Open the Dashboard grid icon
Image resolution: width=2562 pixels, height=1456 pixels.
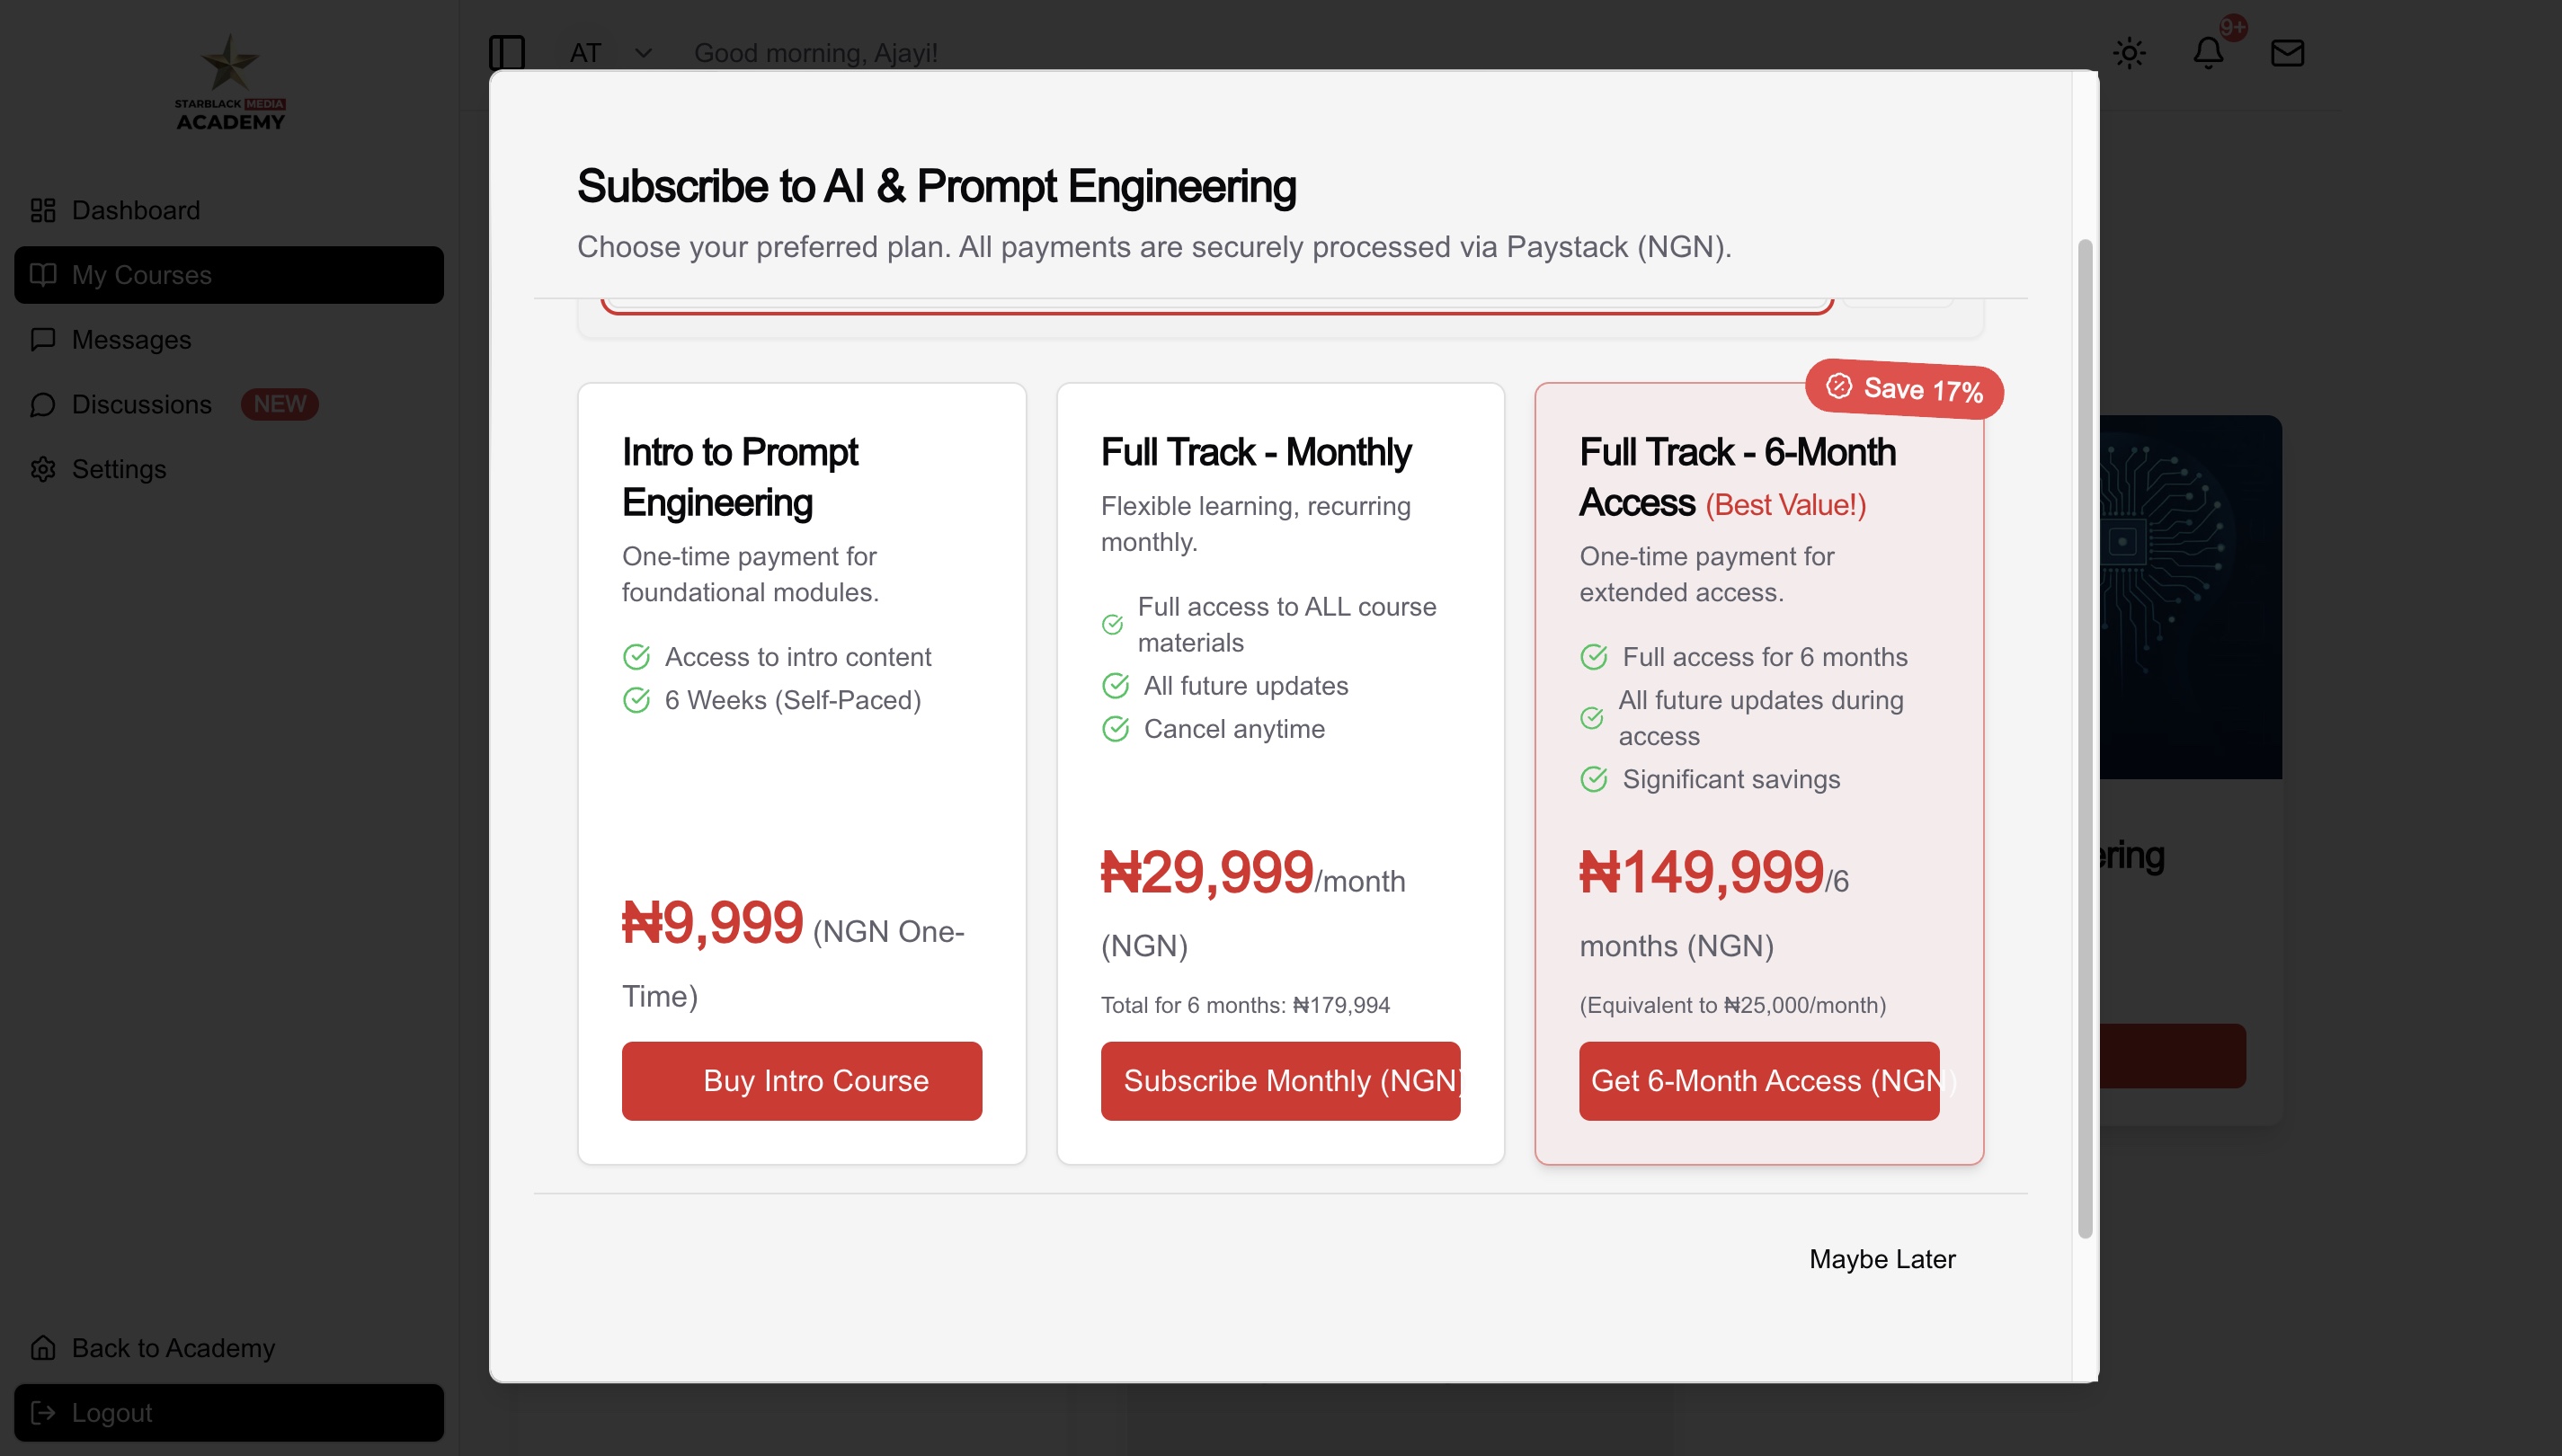click(x=43, y=210)
